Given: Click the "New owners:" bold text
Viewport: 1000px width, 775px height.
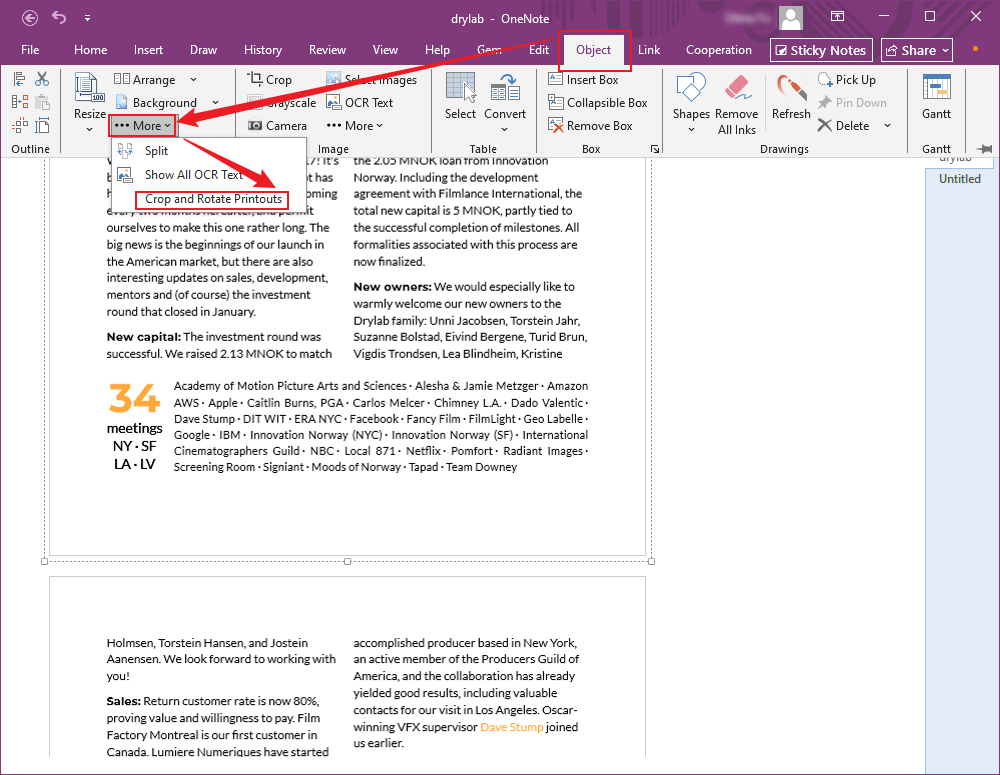Looking at the screenshot, I should [x=392, y=287].
